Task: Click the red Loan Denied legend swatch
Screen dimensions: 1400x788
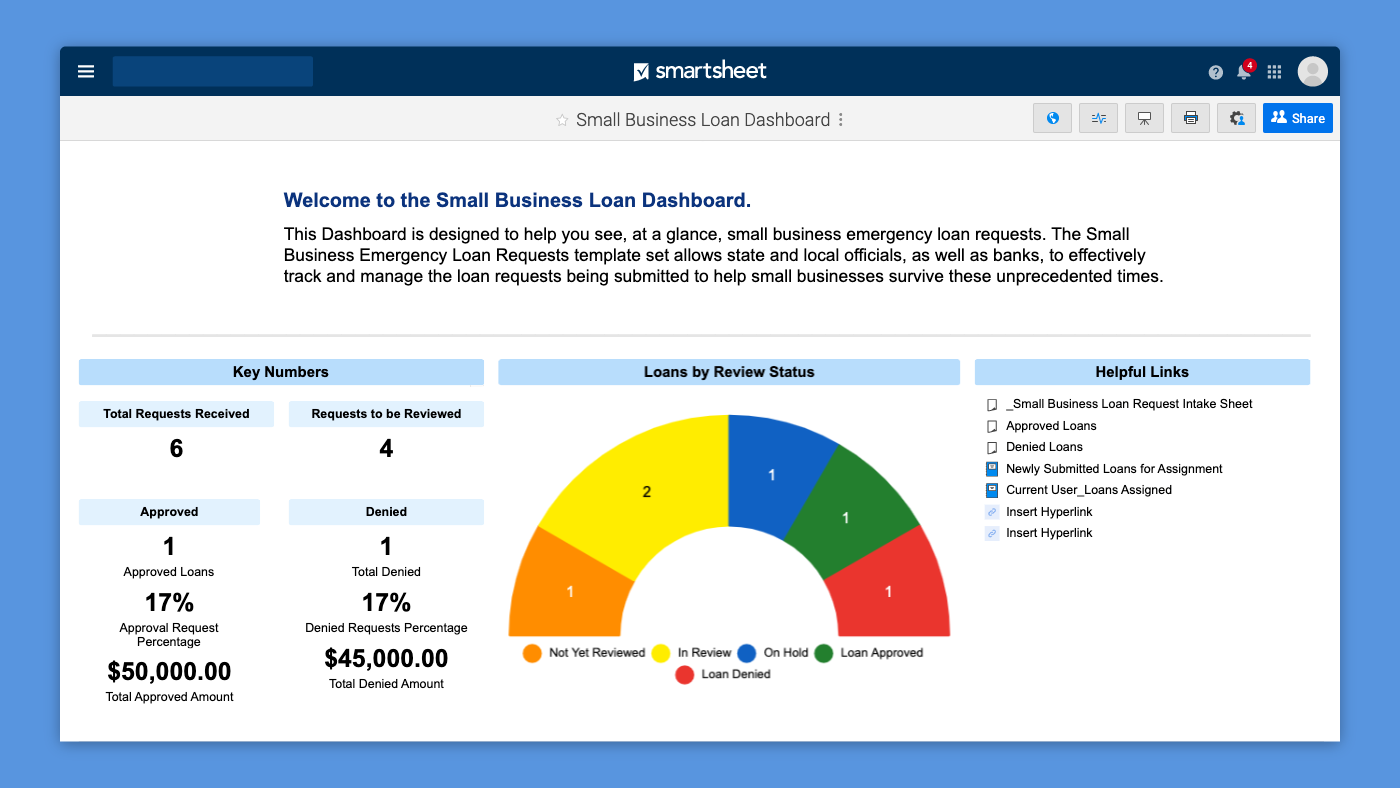Action: (x=684, y=675)
